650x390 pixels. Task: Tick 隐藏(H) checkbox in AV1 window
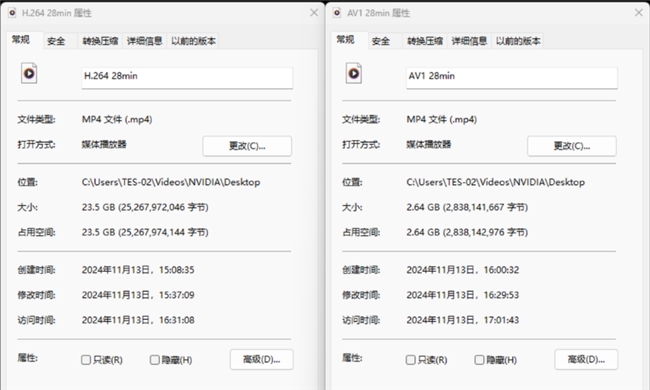(x=479, y=360)
